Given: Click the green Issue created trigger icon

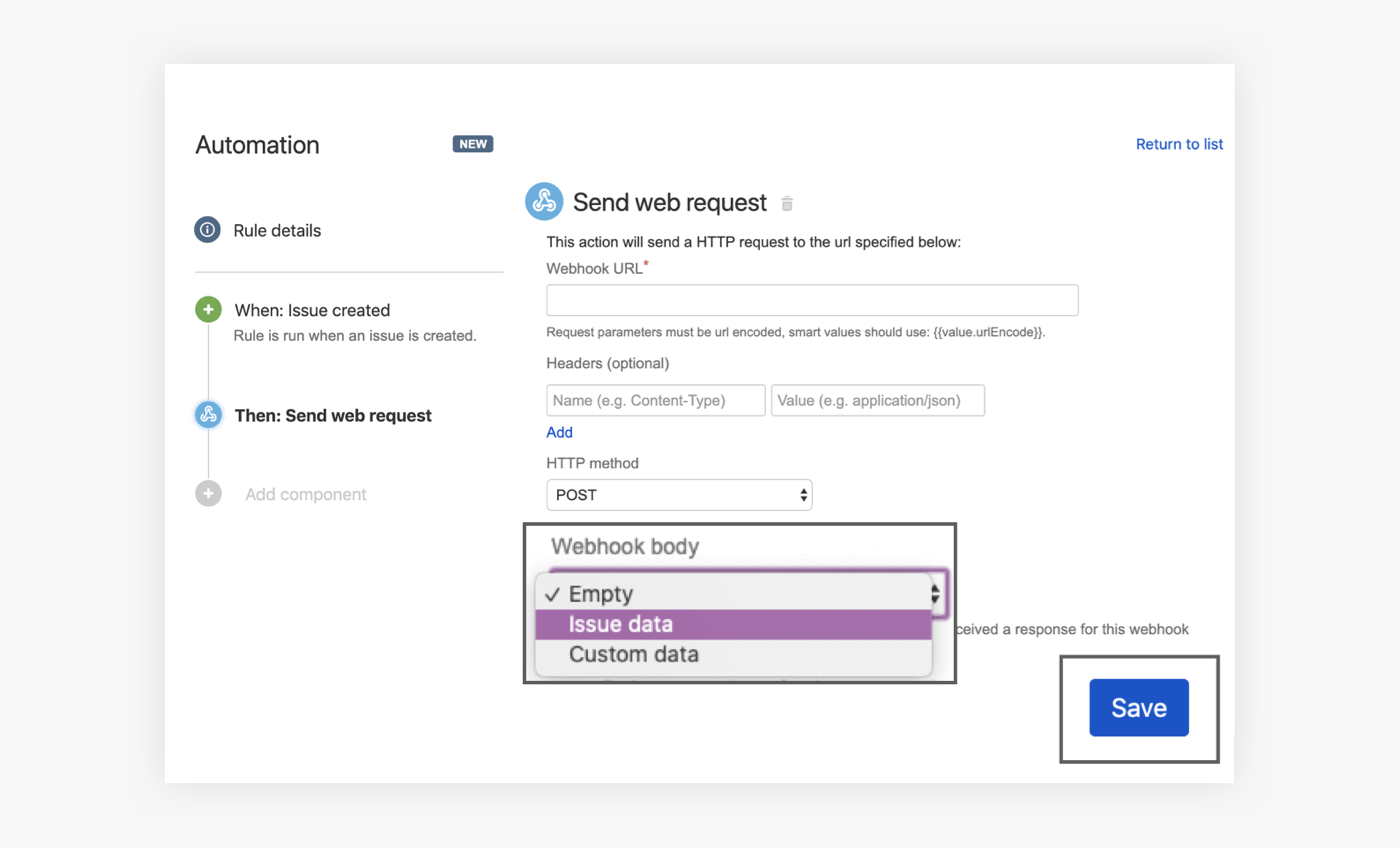Looking at the screenshot, I should [207, 310].
